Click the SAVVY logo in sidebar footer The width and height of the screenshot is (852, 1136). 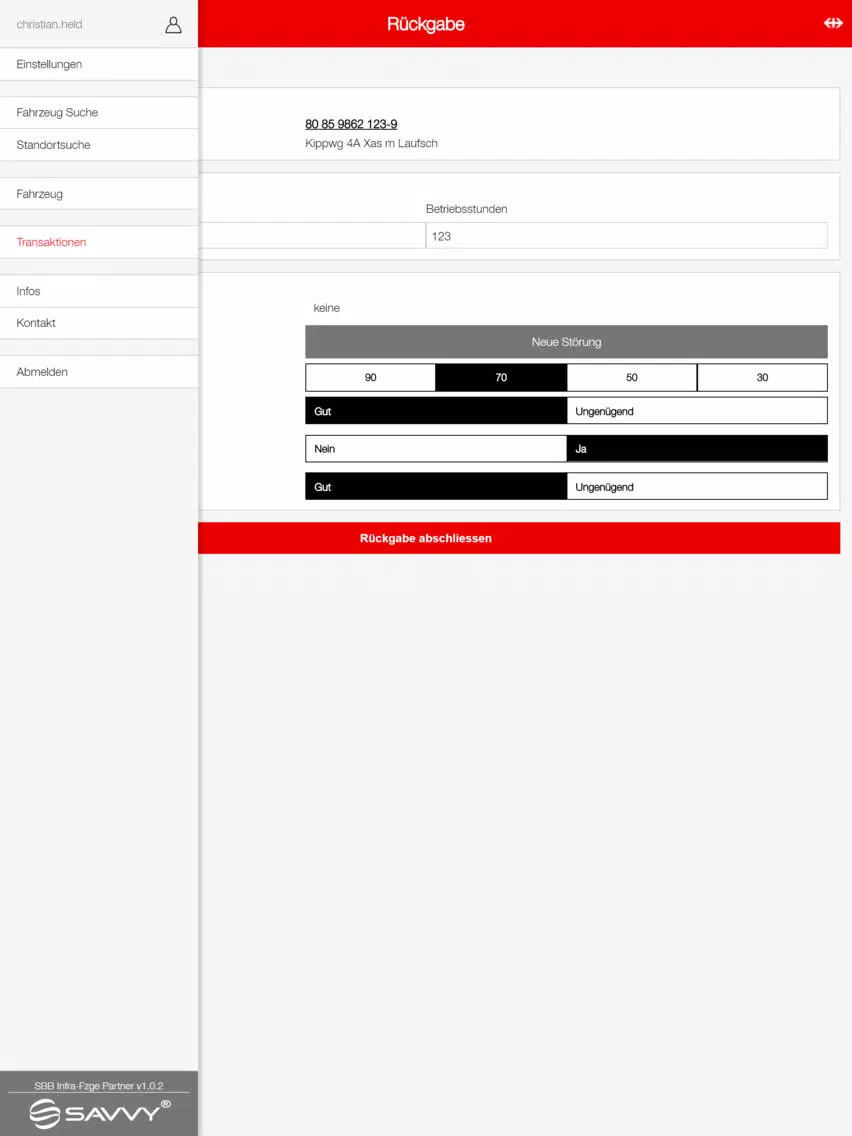(99, 1114)
